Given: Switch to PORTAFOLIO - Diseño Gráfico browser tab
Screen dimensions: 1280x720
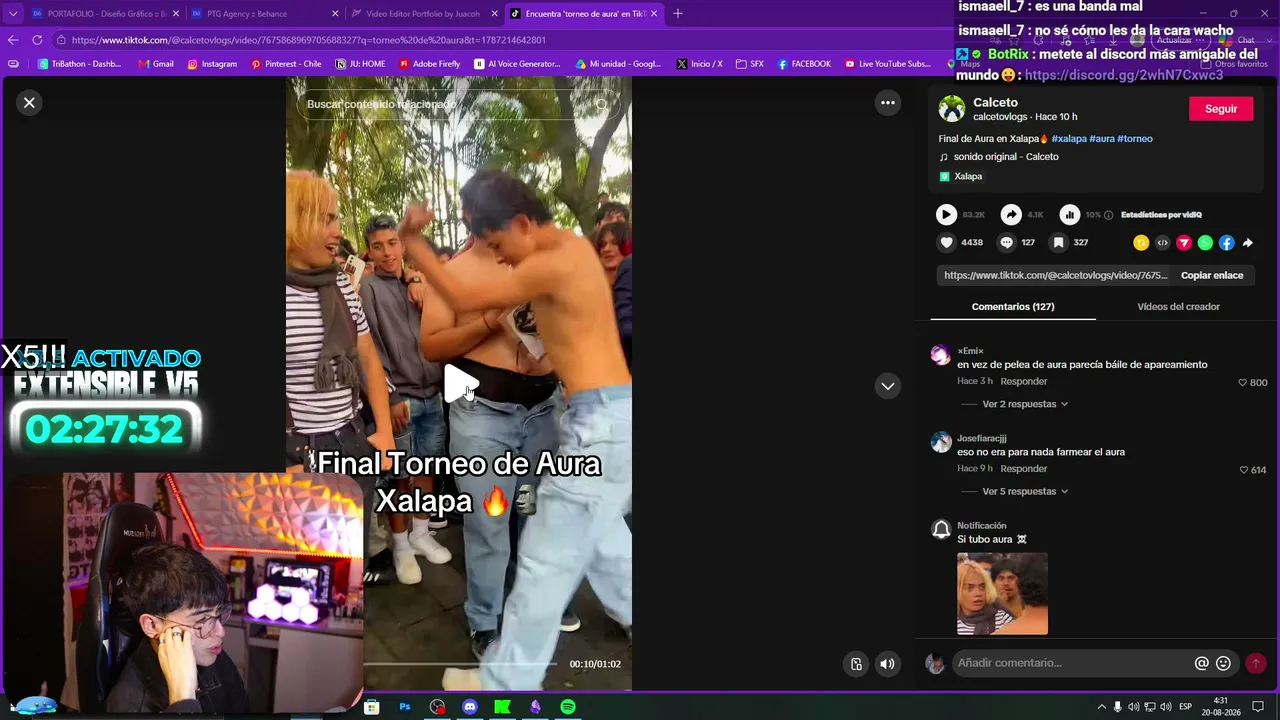Looking at the screenshot, I should click(x=105, y=14).
